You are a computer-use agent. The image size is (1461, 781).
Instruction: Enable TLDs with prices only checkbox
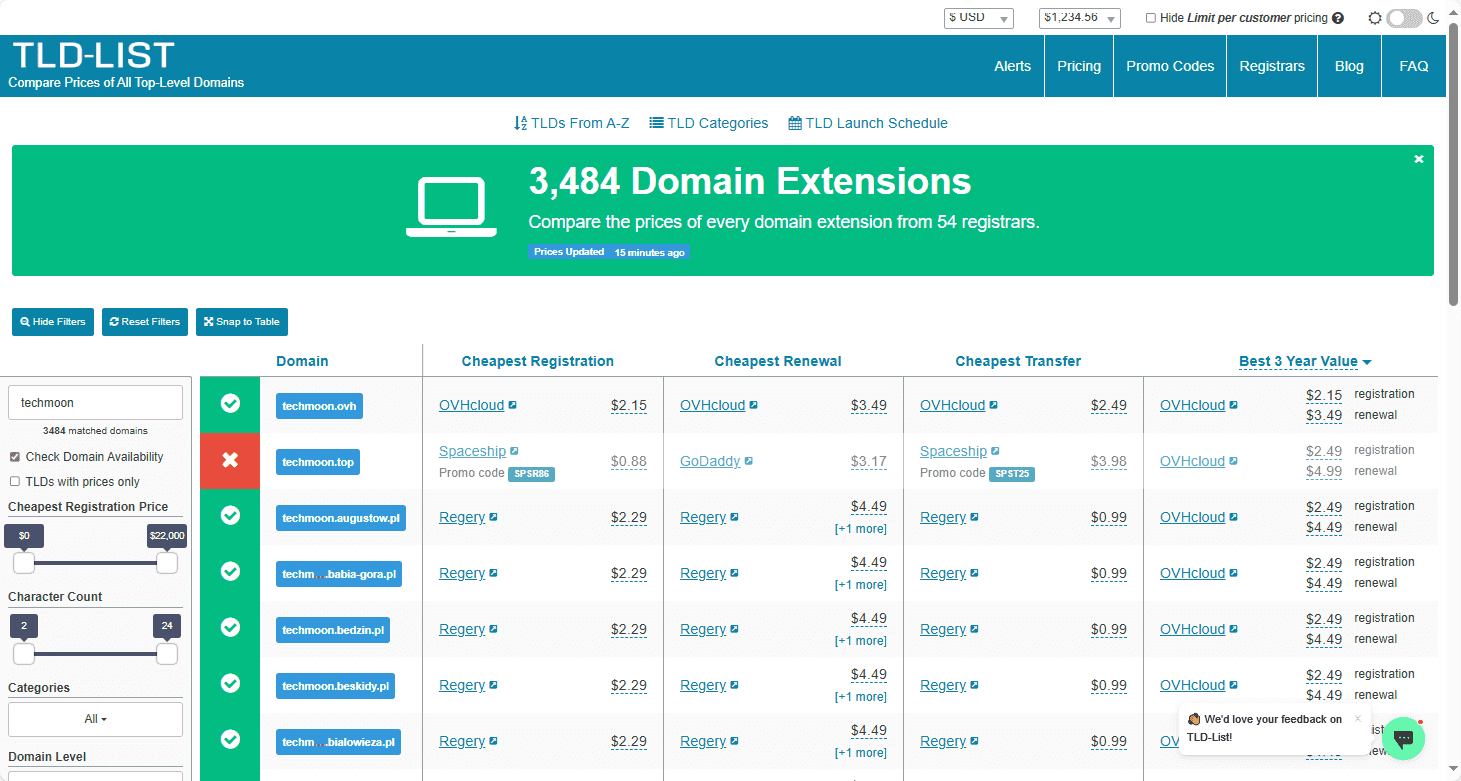(14, 482)
